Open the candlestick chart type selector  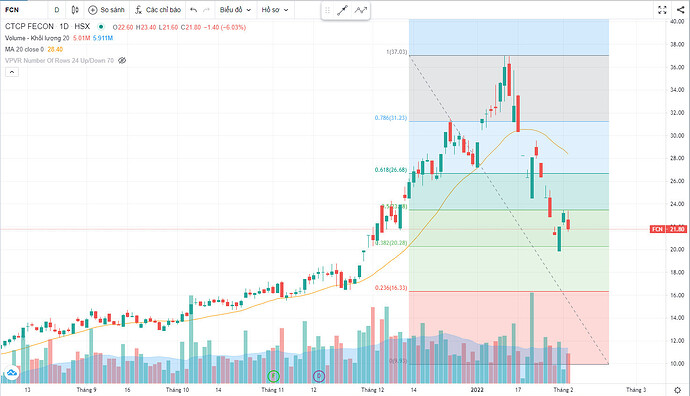(x=75, y=10)
